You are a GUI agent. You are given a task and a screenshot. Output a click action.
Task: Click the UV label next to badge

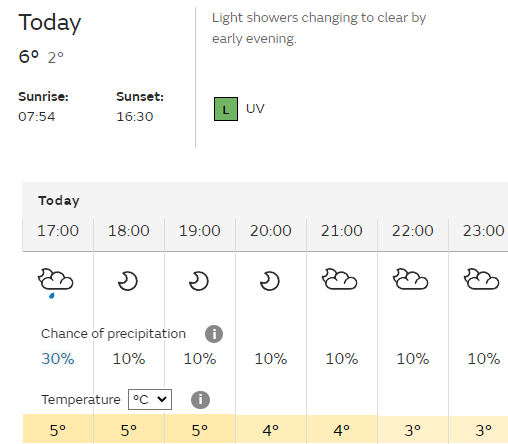point(255,109)
